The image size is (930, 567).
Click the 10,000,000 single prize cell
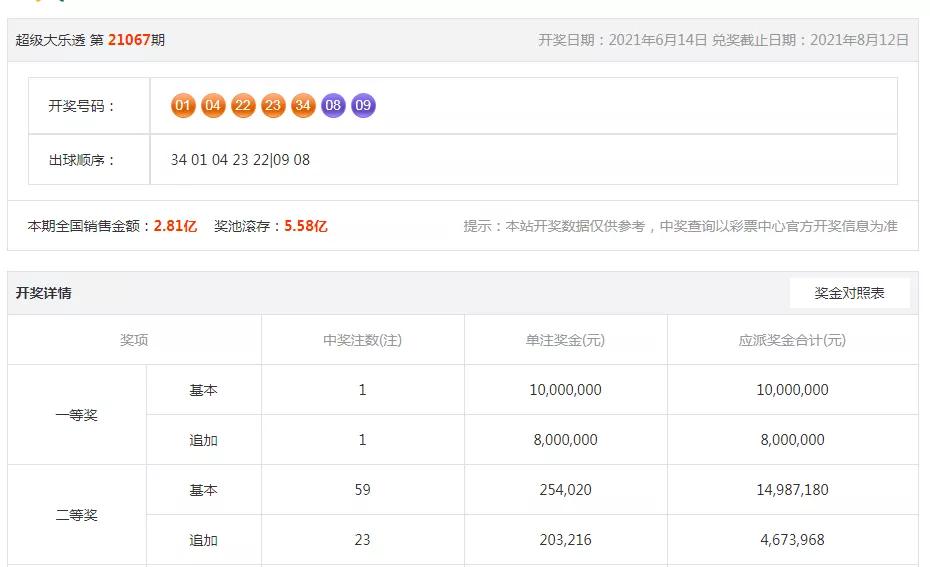point(565,390)
